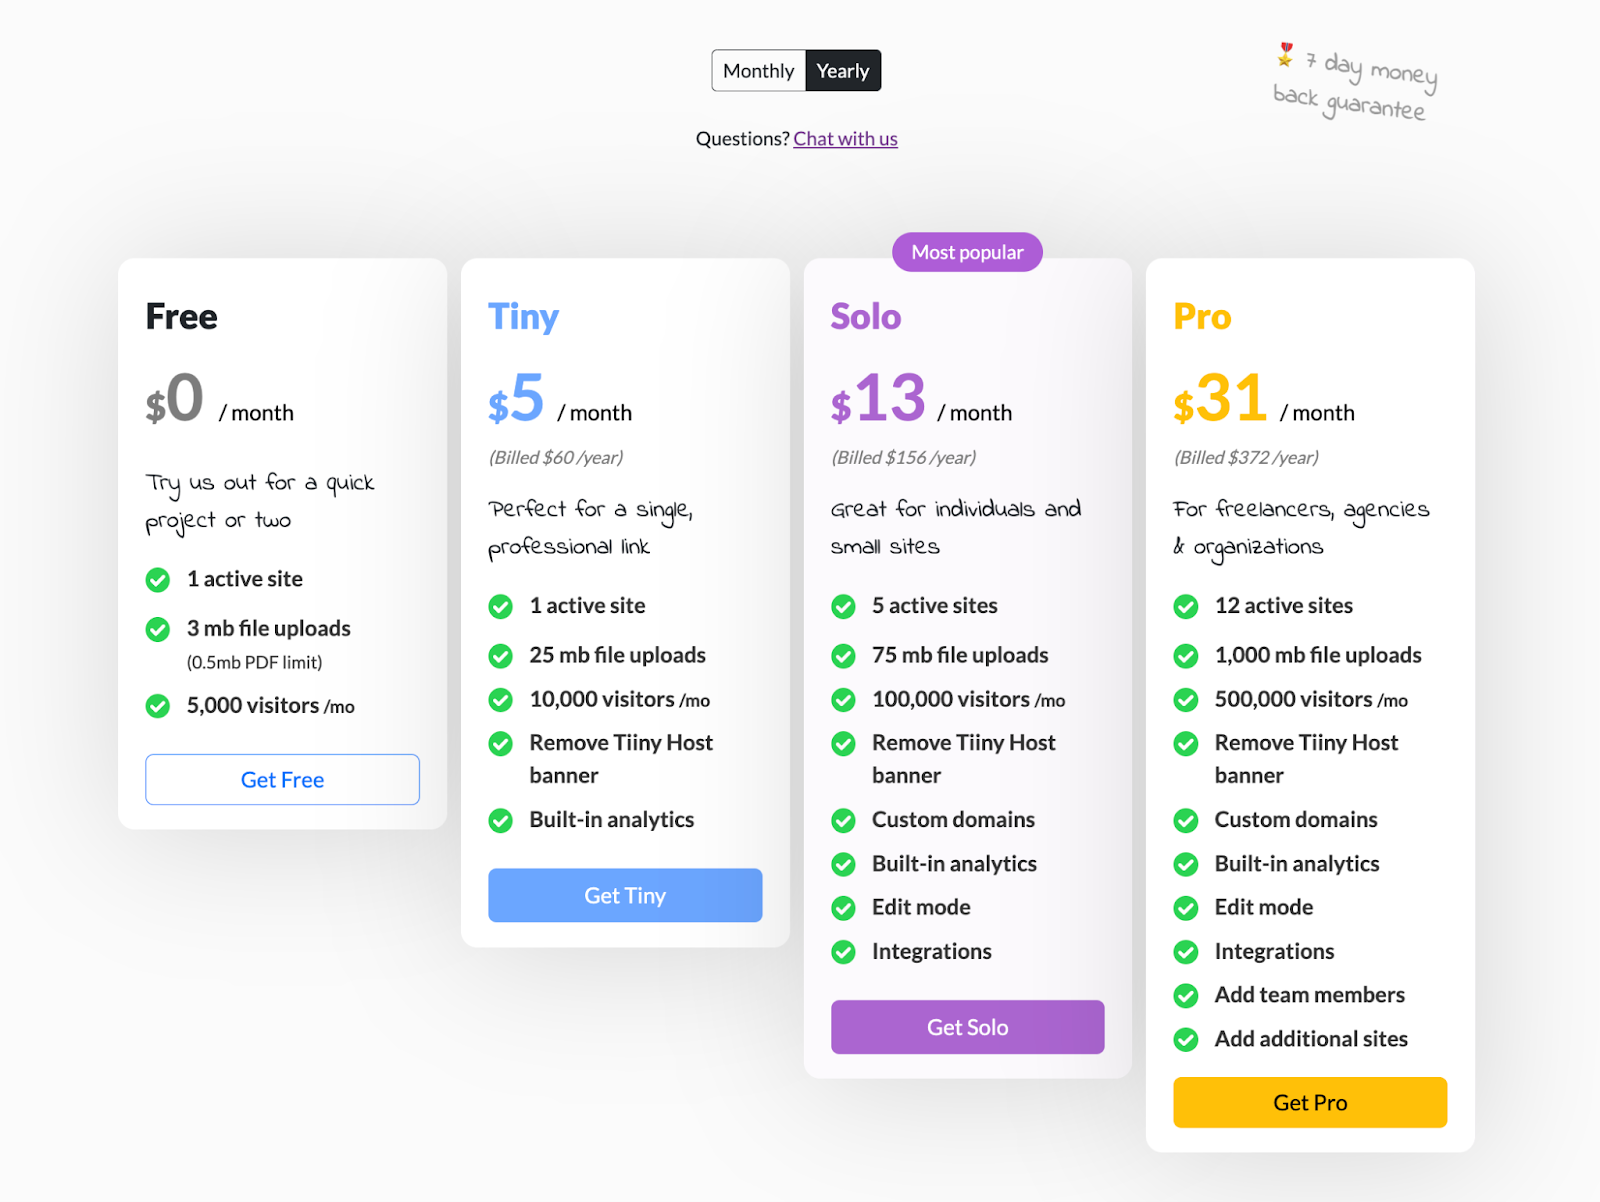Click the Most popular badge

click(967, 252)
